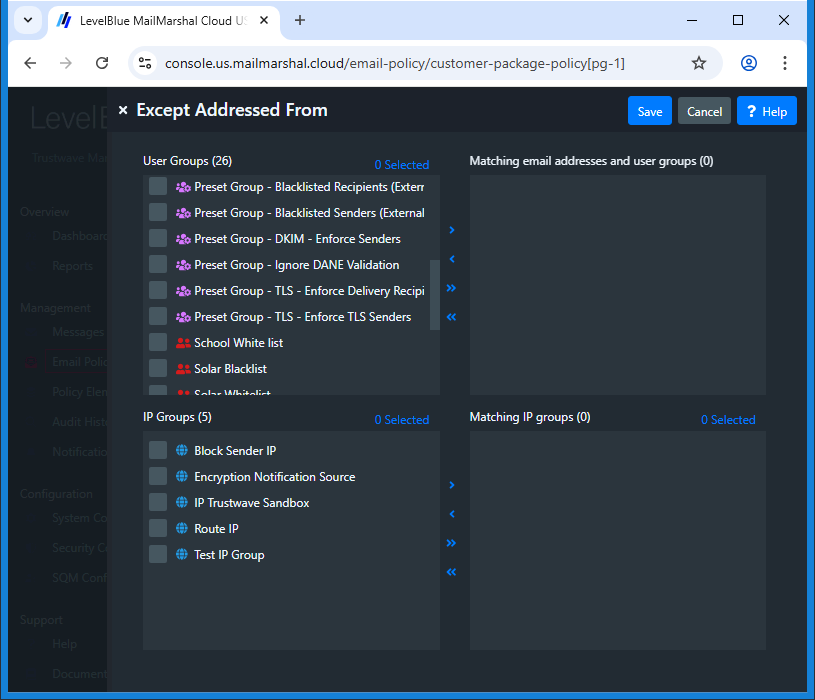Check Preset Group - Blacklisted Recipients checkbox
The height and width of the screenshot is (700, 815).
(x=158, y=187)
